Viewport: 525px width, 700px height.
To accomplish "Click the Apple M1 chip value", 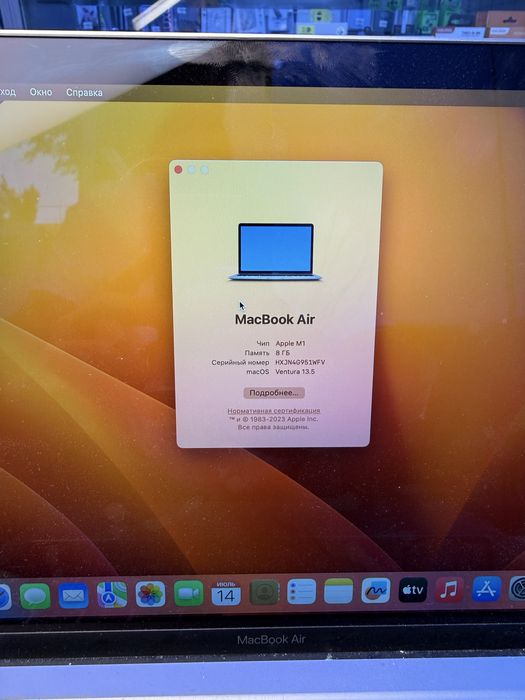I will [291, 343].
